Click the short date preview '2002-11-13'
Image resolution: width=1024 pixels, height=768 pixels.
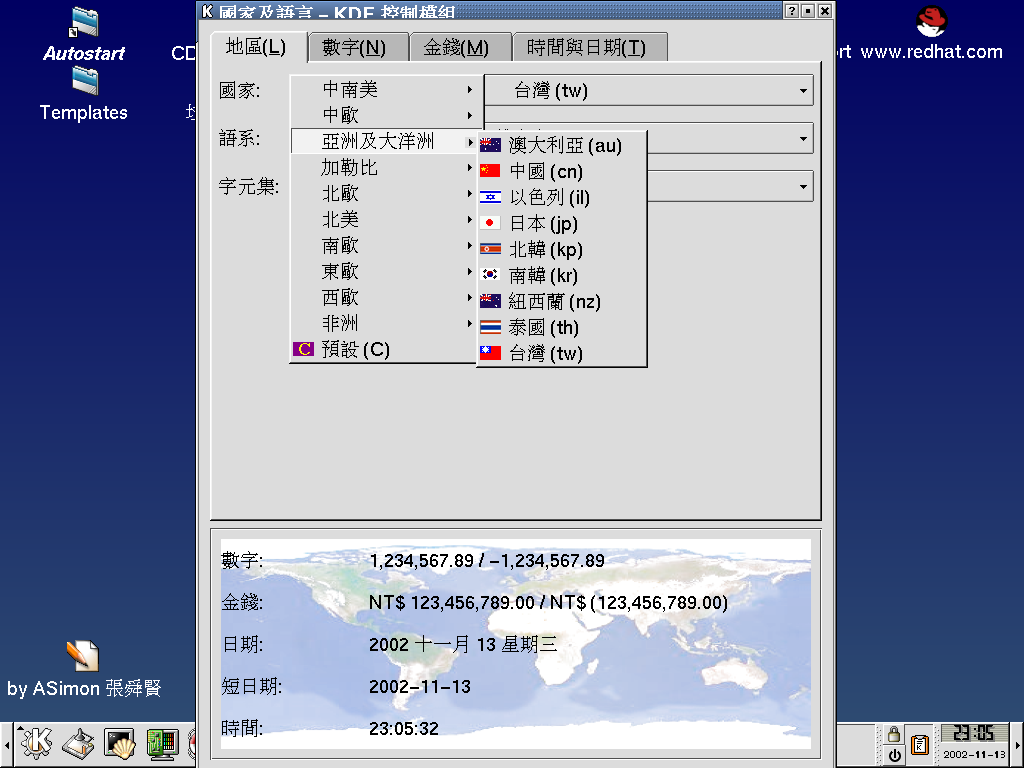pyautogui.click(x=420, y=687)
